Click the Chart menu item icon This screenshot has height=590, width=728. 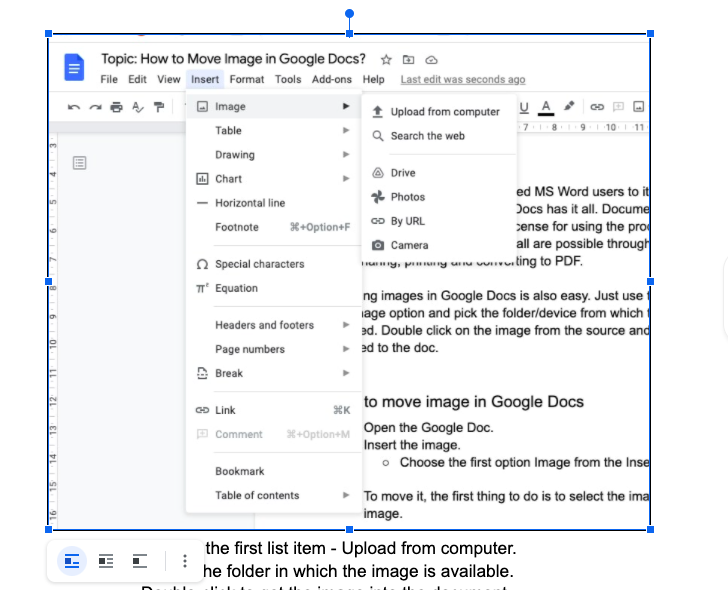point(202,179)
